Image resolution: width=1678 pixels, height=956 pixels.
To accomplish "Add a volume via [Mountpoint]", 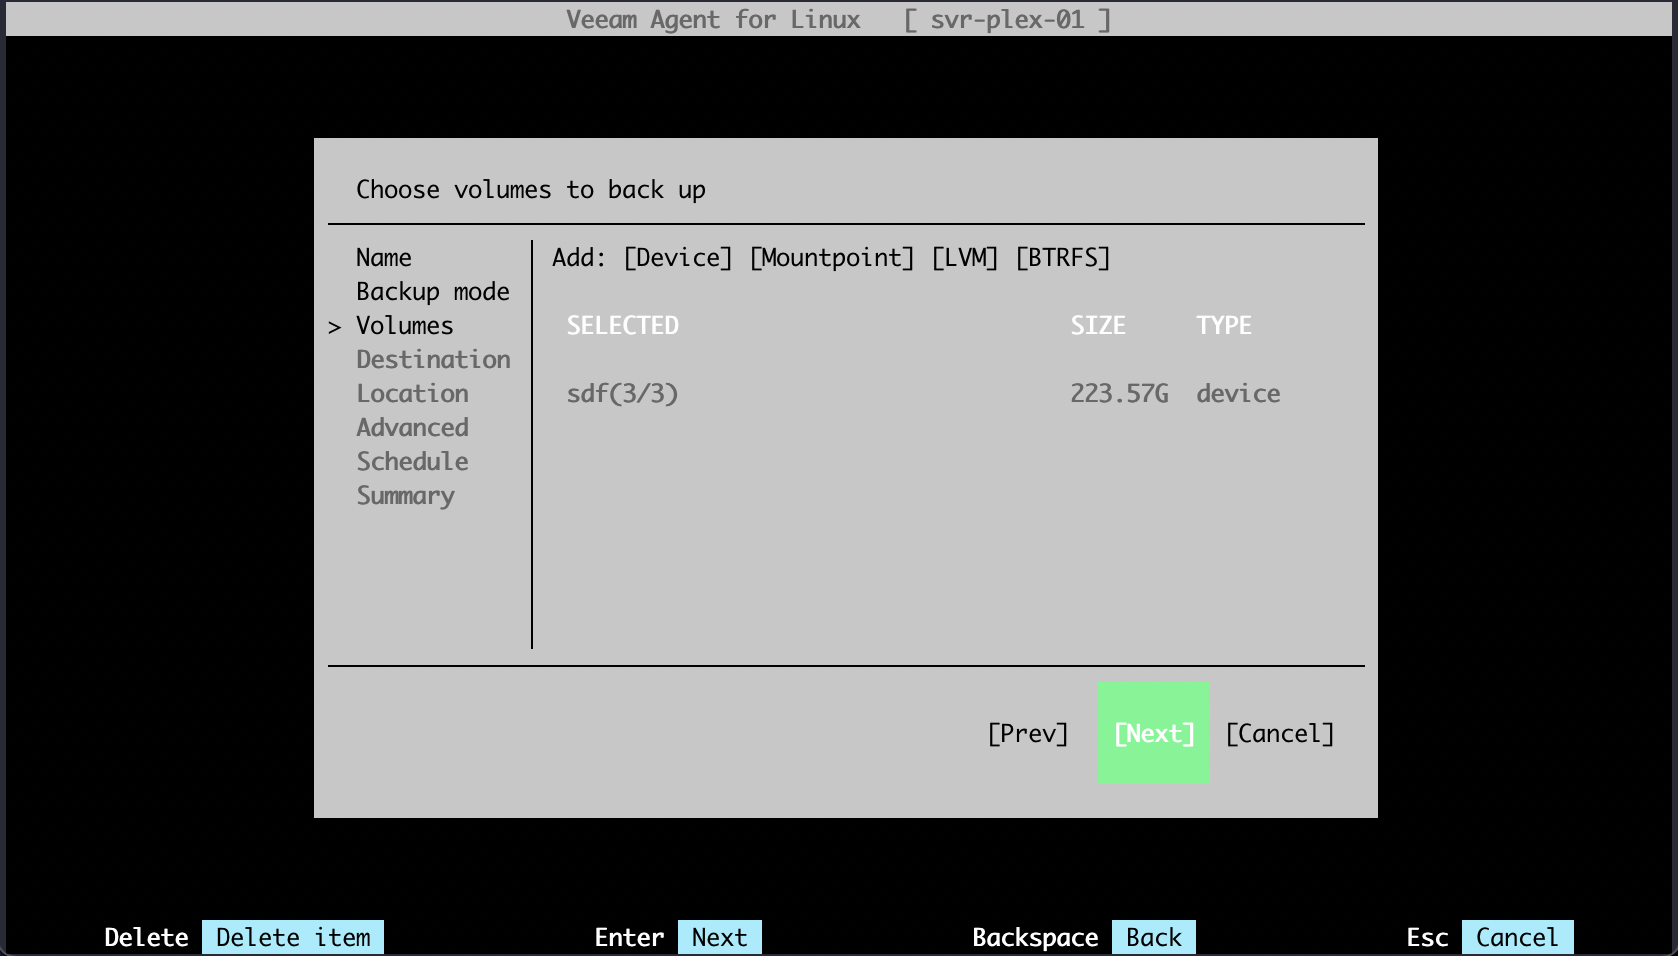I will pos(832,258).
